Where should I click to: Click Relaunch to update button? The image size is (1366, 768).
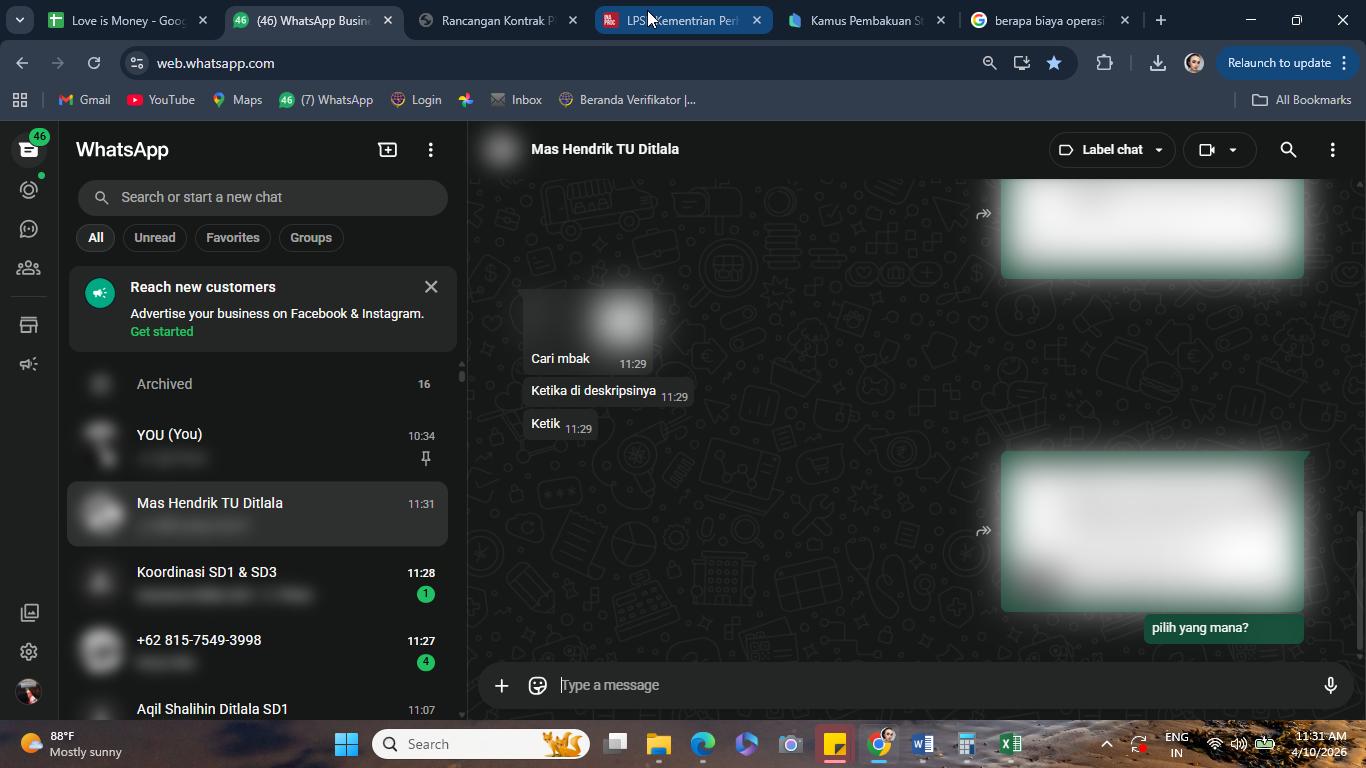[x=1279, y=63]
